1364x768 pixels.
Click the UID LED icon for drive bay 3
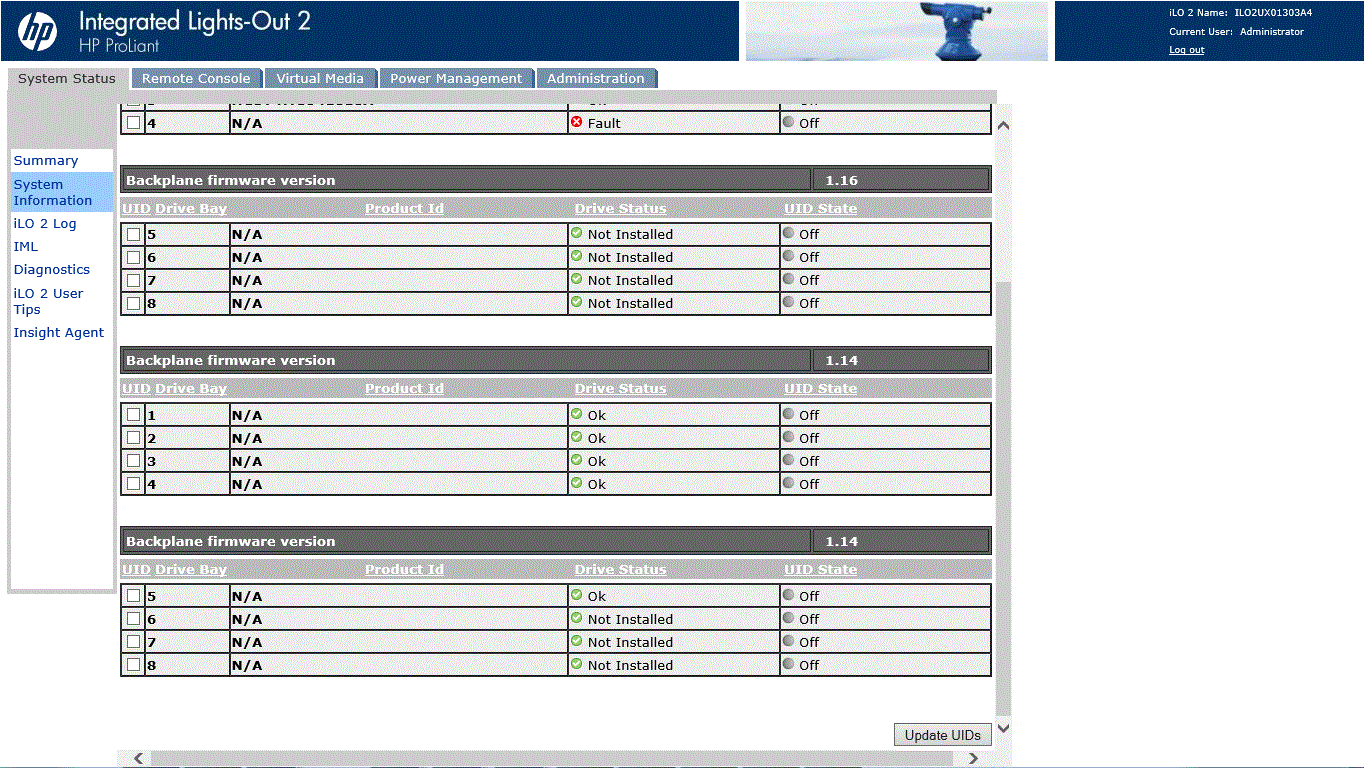[789, 460]
